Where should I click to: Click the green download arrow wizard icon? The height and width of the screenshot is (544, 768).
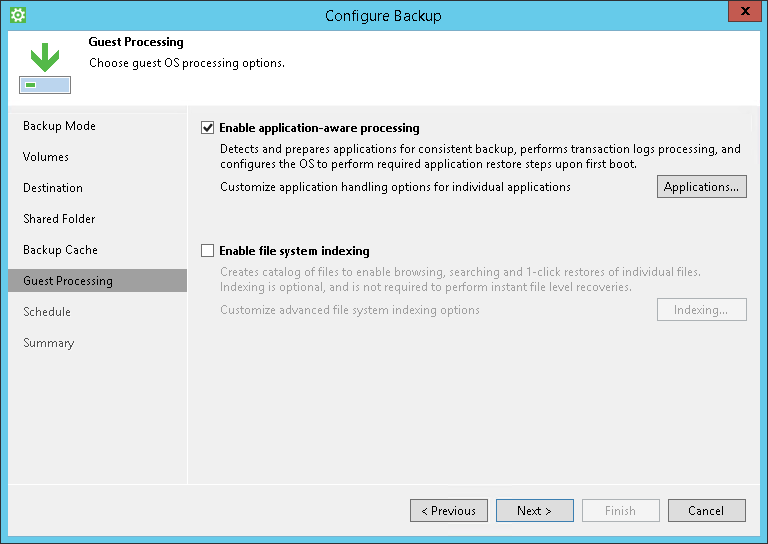coord(45,68)
